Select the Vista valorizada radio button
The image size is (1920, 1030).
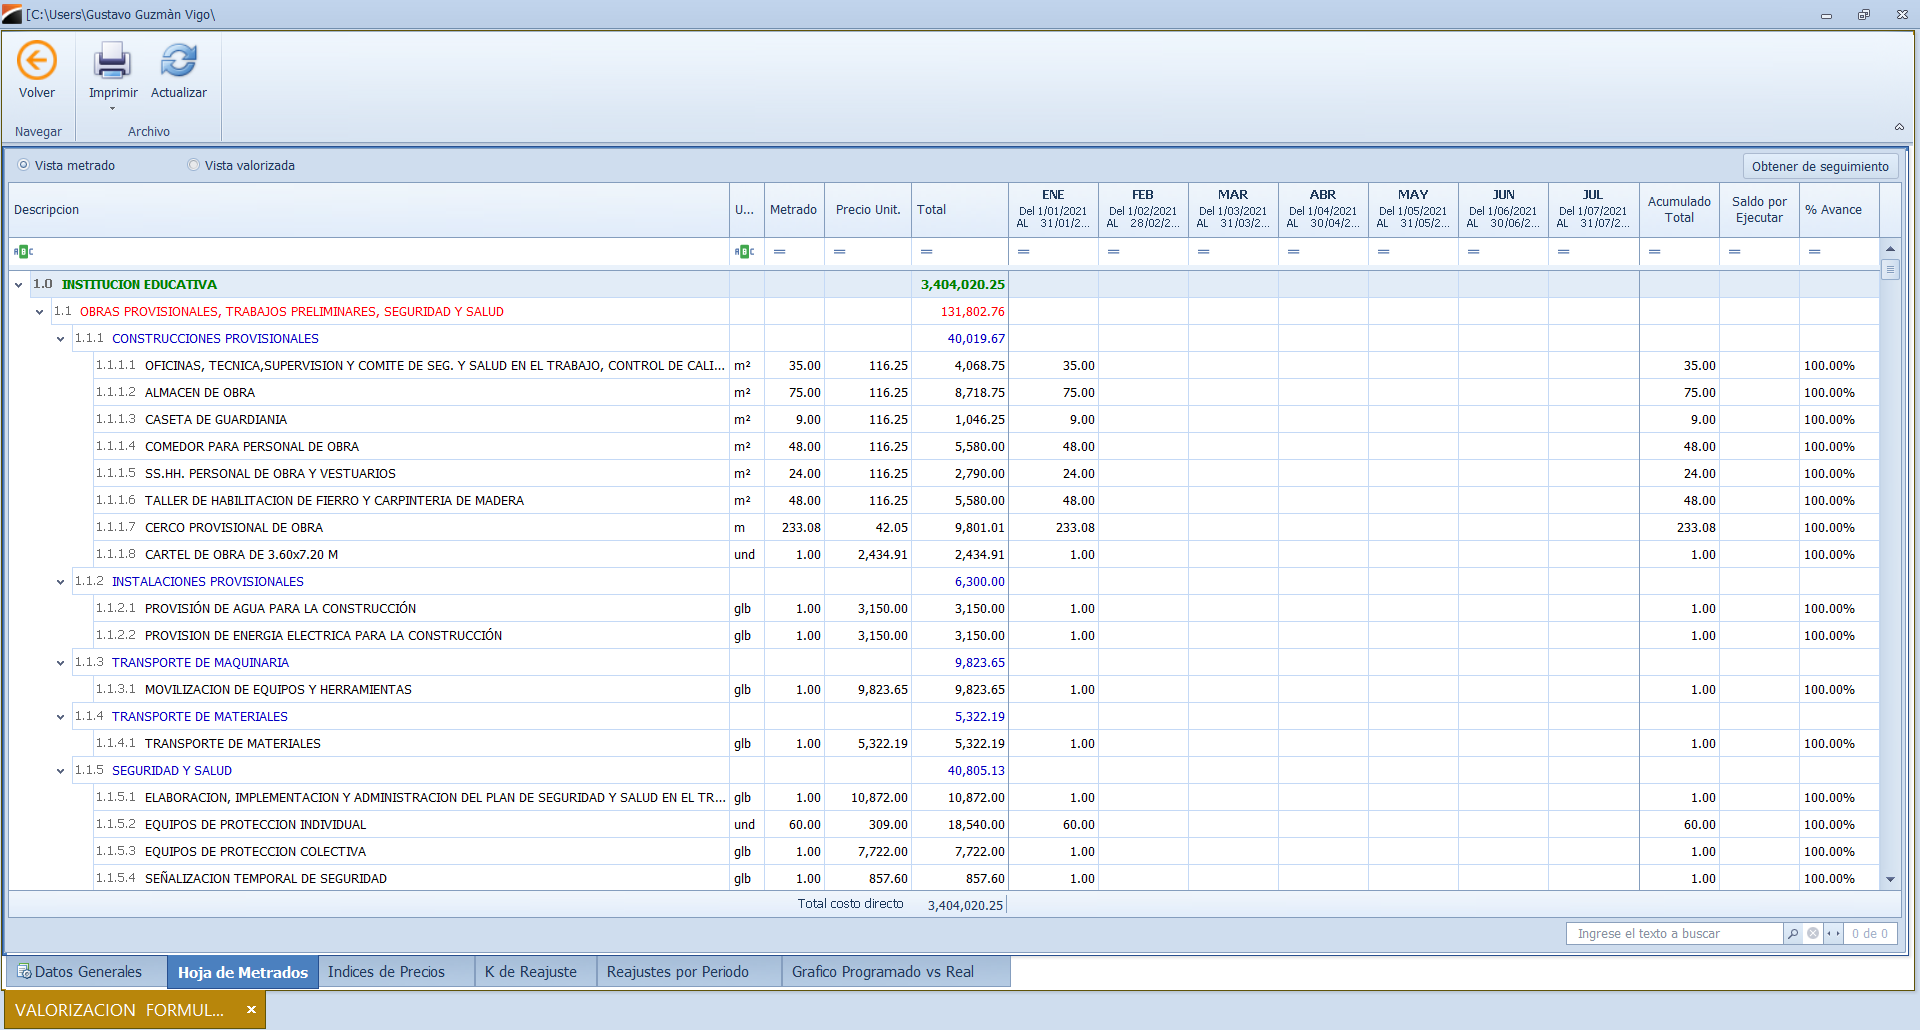[x=194, y=166]
